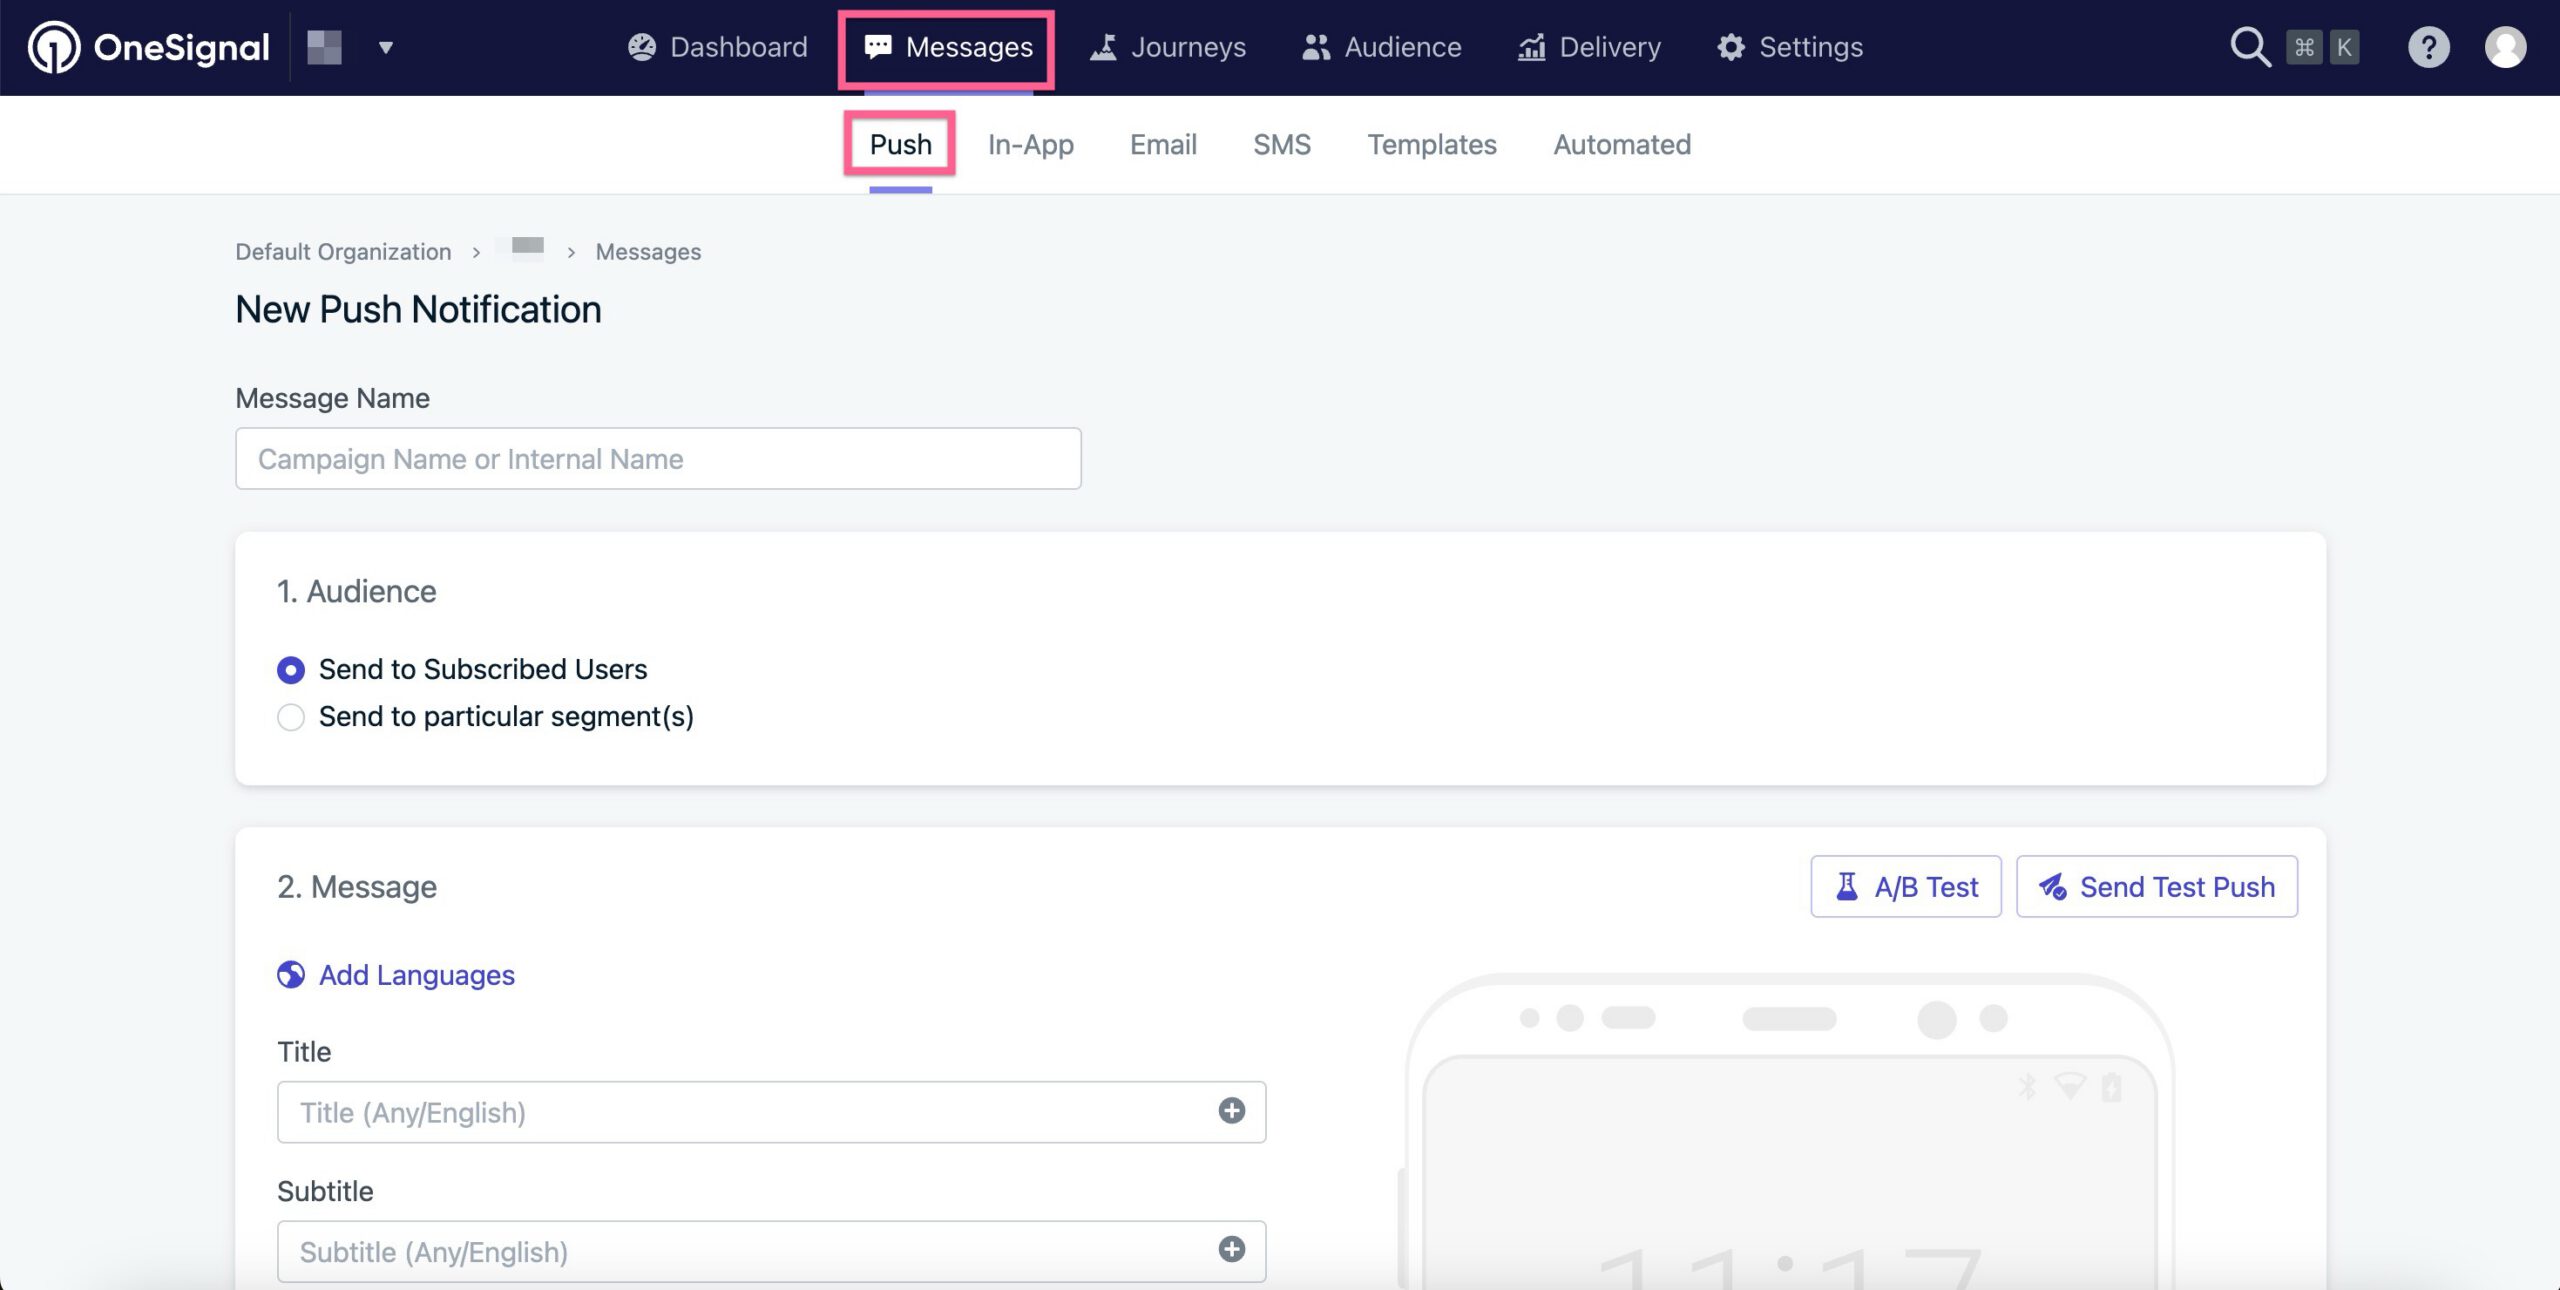Click the app name breadcrumb thumbnail
The image size is (2560, 1290).
point(527,247)
